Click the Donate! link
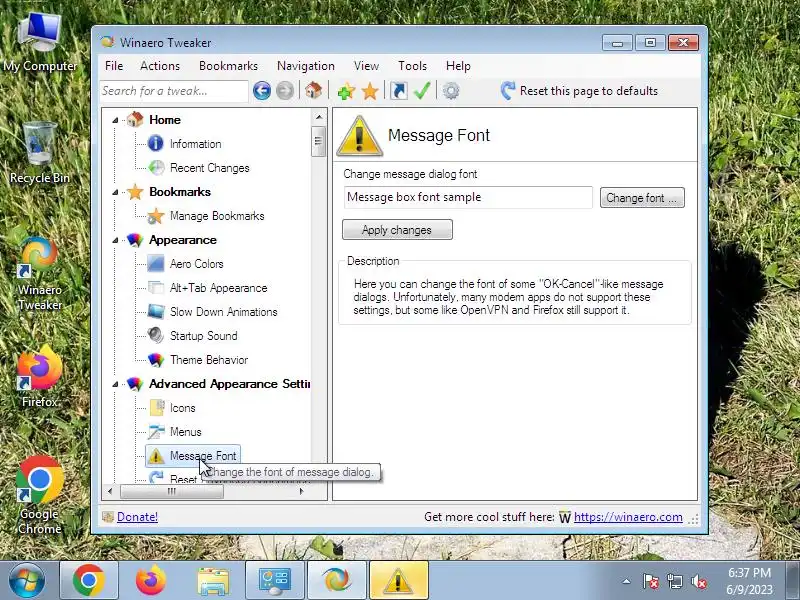Viewport: 800px width, 600px height. [137, 517]
